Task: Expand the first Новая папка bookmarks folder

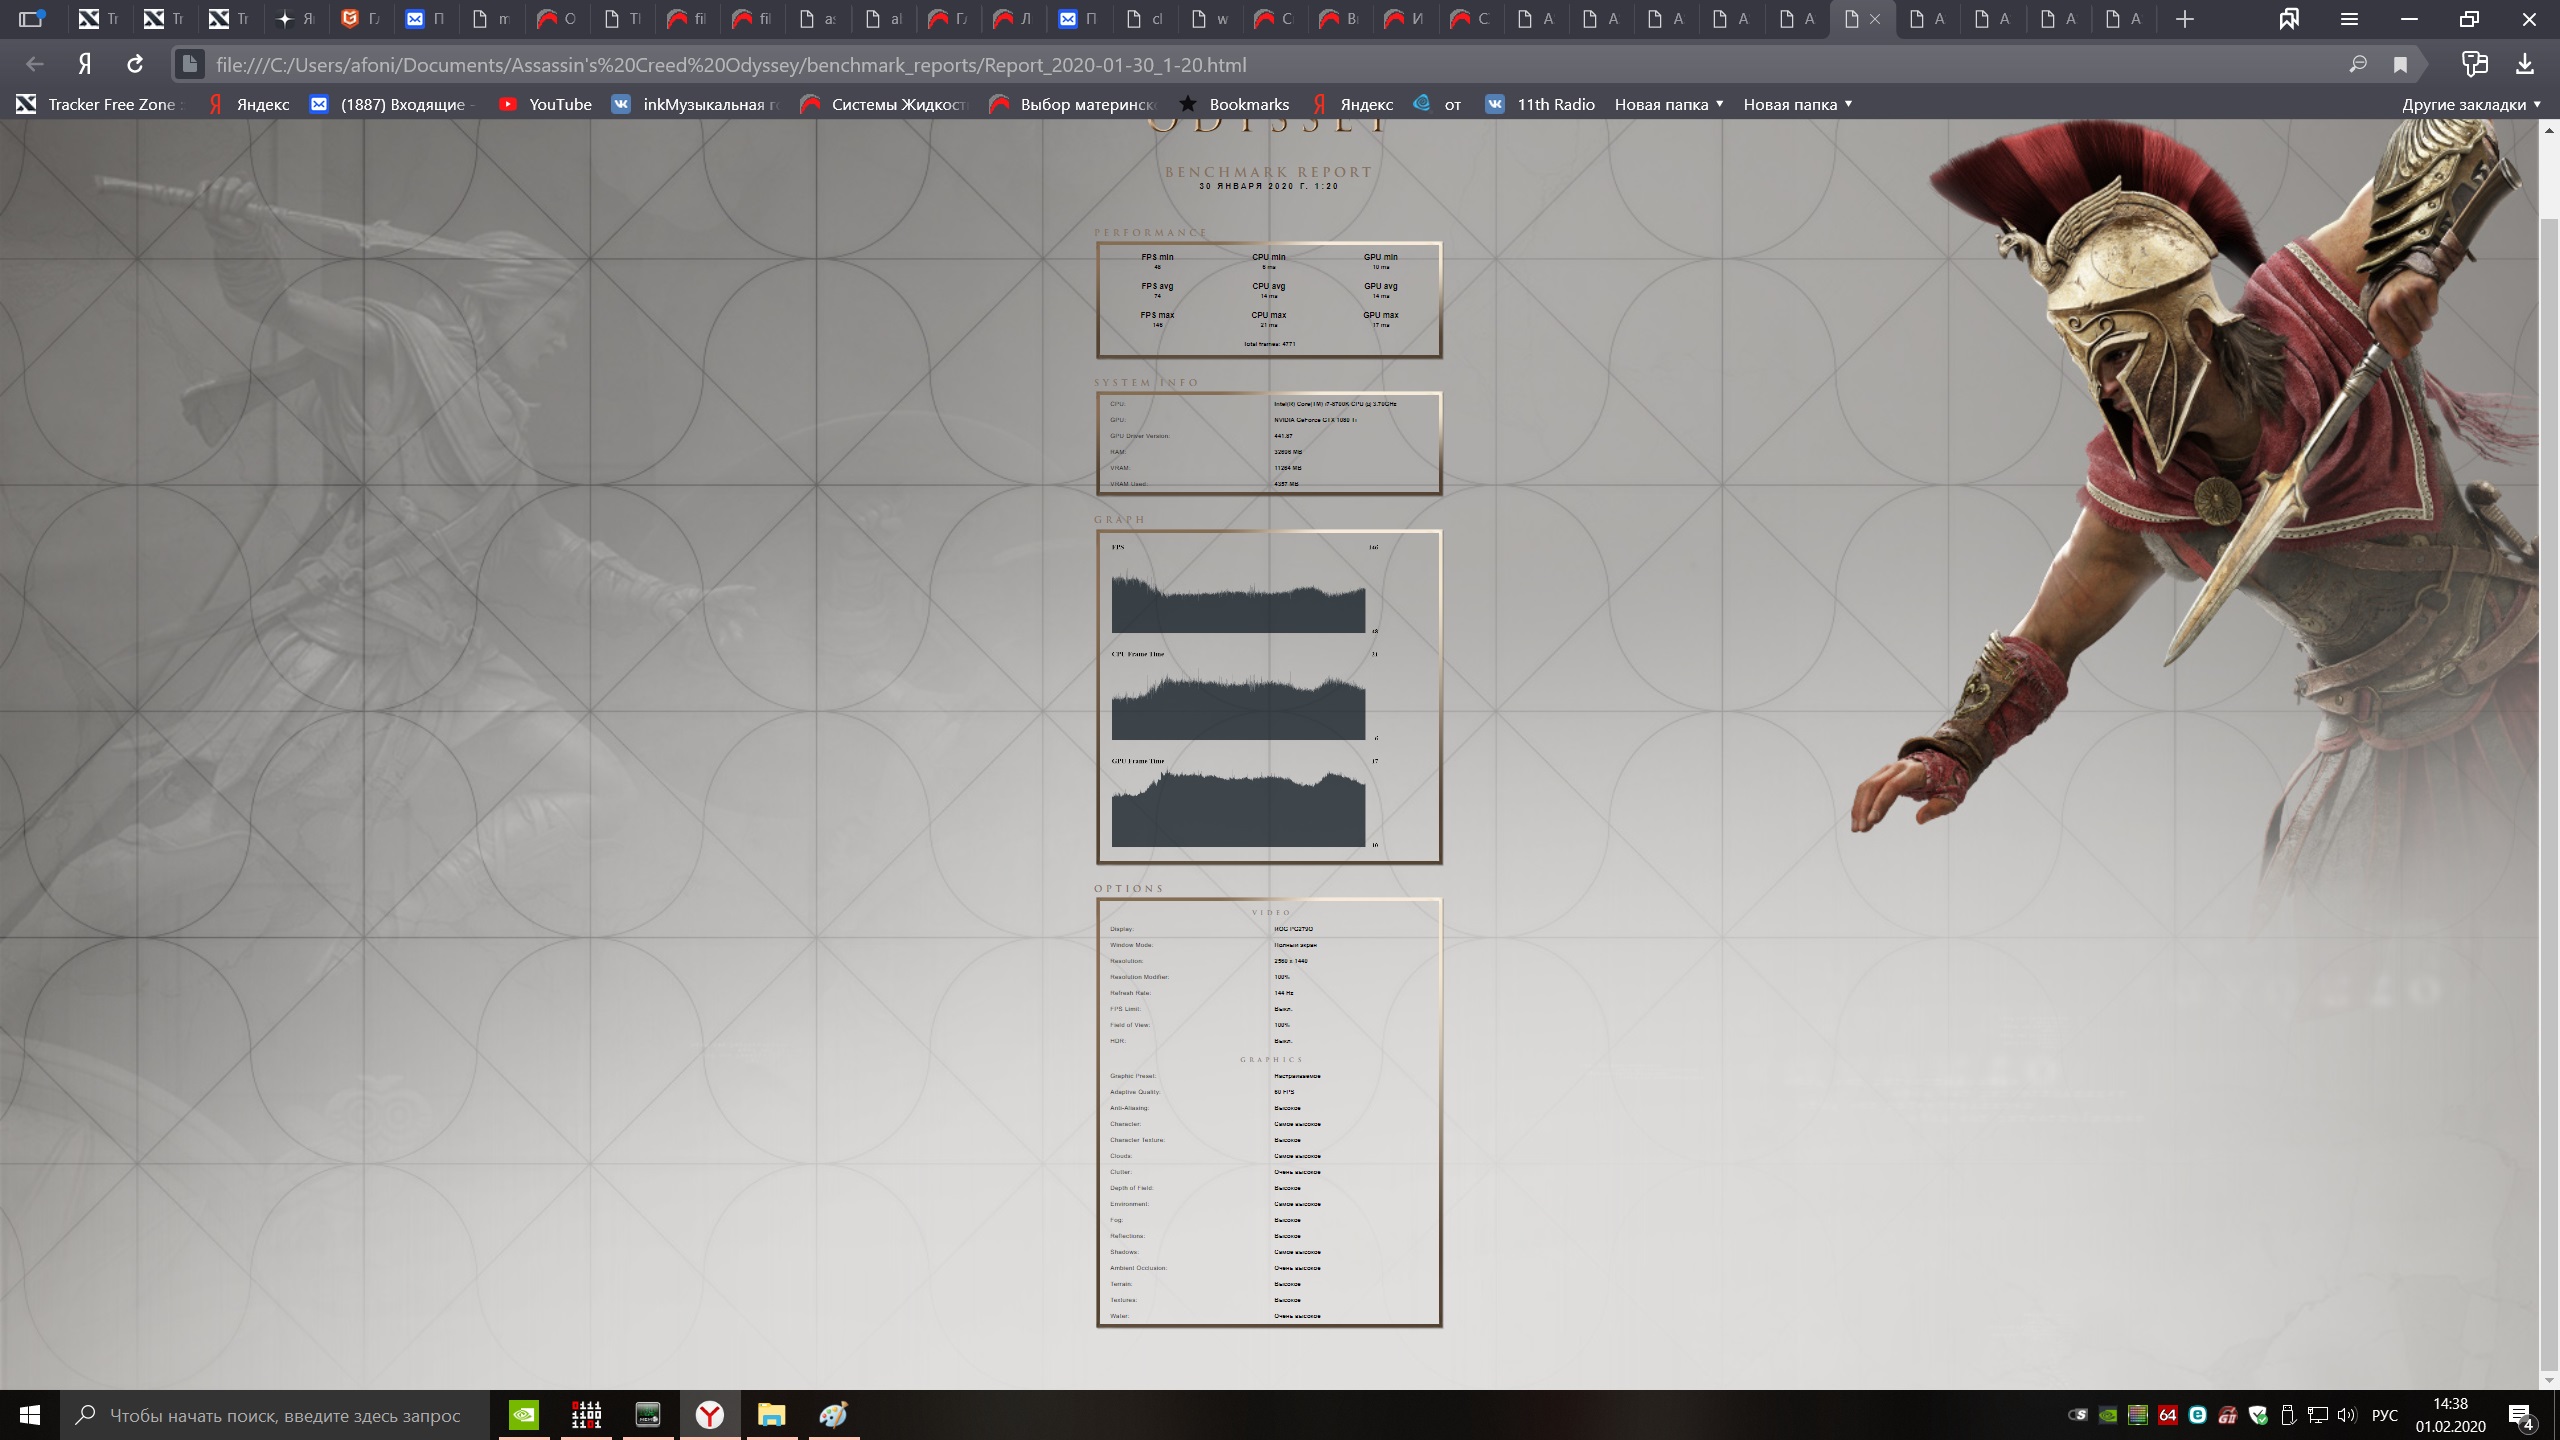Action: coord(1669,104)
